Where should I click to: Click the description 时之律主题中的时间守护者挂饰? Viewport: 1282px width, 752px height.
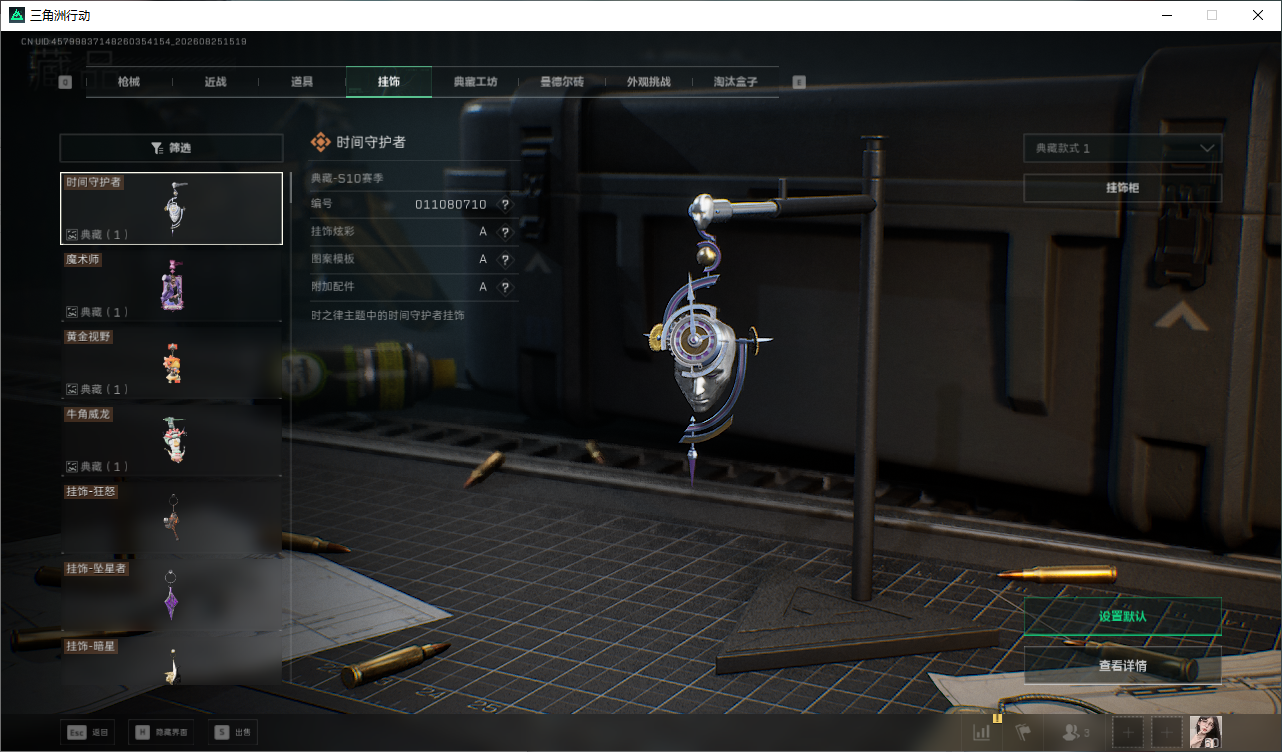[x=388, y=315]
